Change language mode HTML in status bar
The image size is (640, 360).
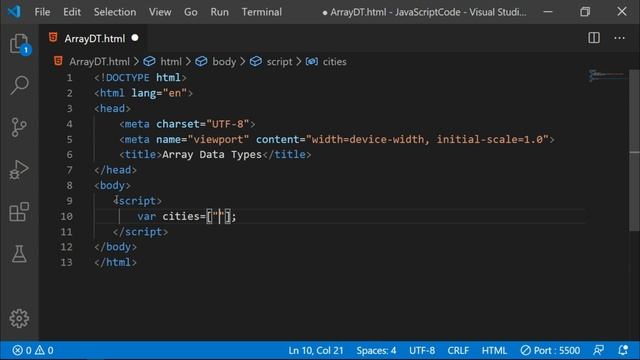pos(494,350)
